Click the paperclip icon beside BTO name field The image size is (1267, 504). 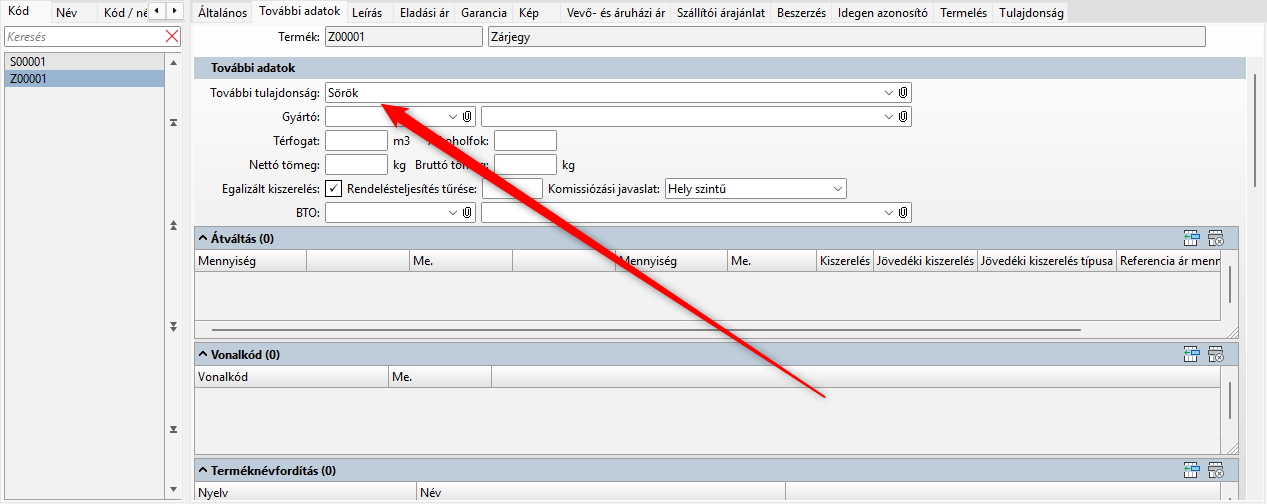click(903, 212)
